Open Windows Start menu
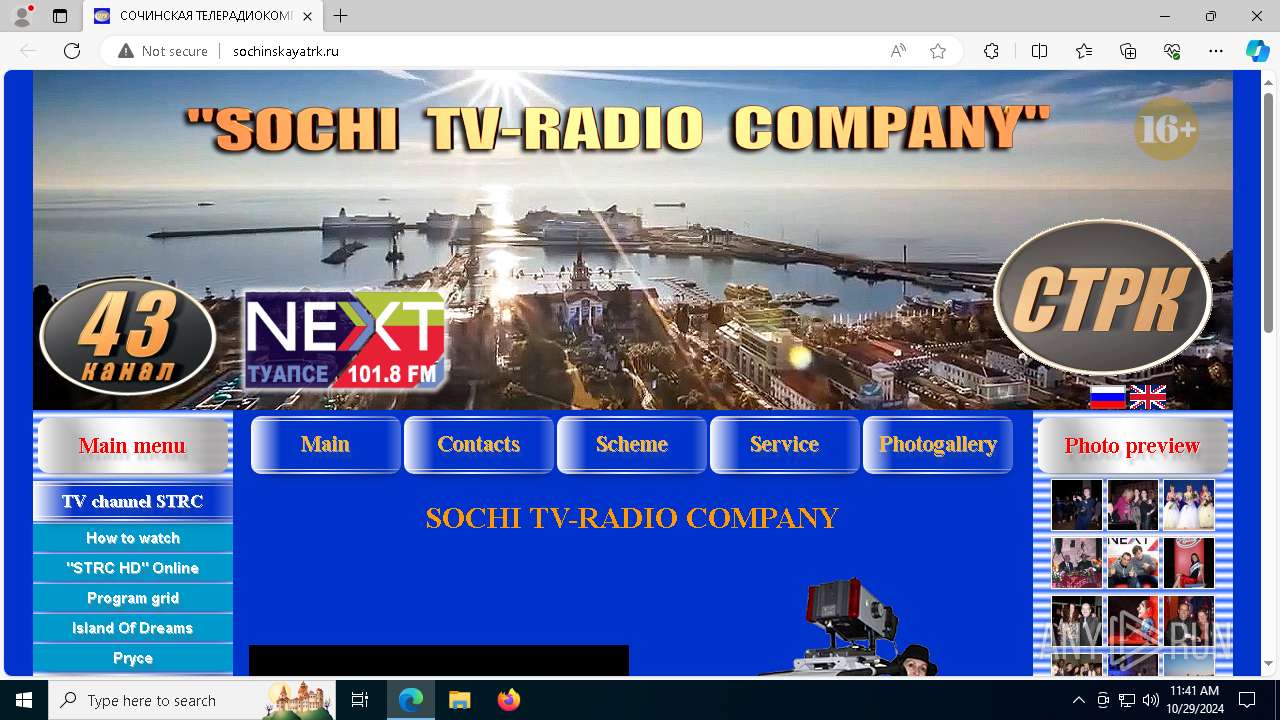This screenshot has width=1280, height=720. pos(24,700)
